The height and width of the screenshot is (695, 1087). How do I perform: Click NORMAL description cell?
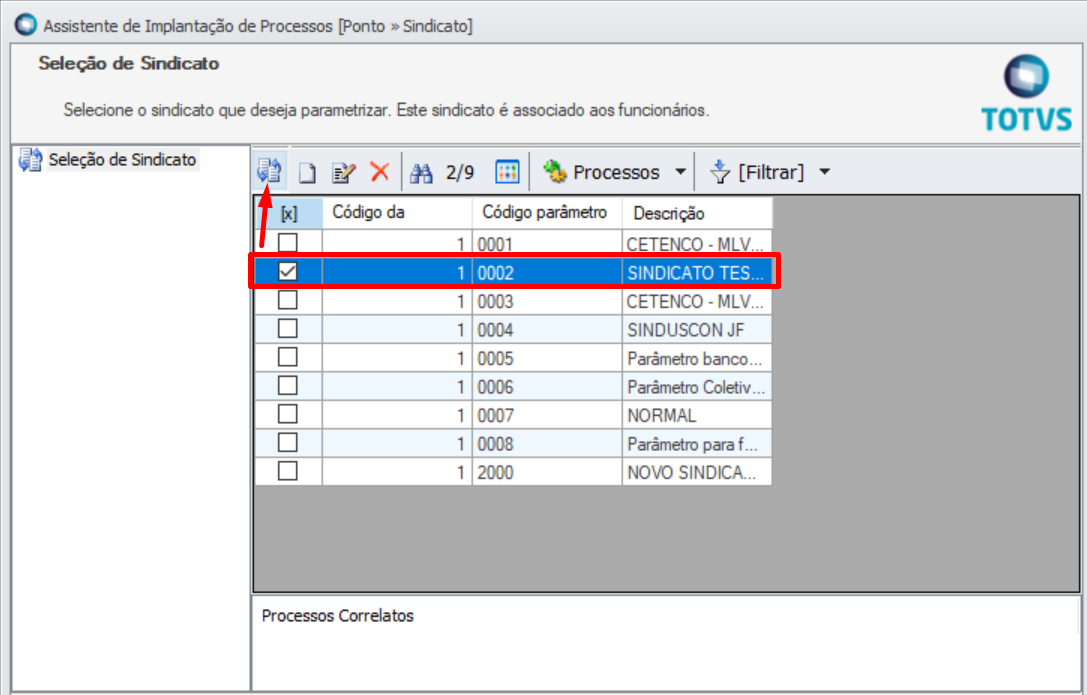697,414
